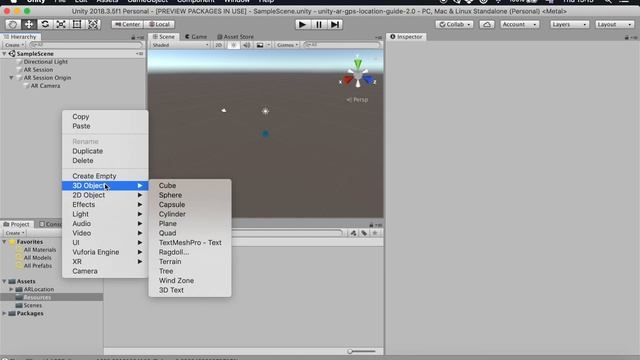This screenshot has width=640, height=360.
Task: Expand the Packages folder
Action: pos(4,313)
